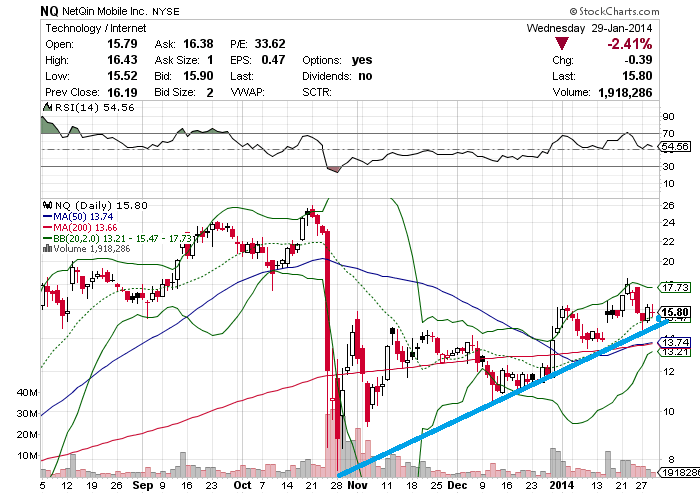Viewport: 700px width, 494px height.
Task: Click the EPS value 0.47
Action: click(x=273, y=60)
